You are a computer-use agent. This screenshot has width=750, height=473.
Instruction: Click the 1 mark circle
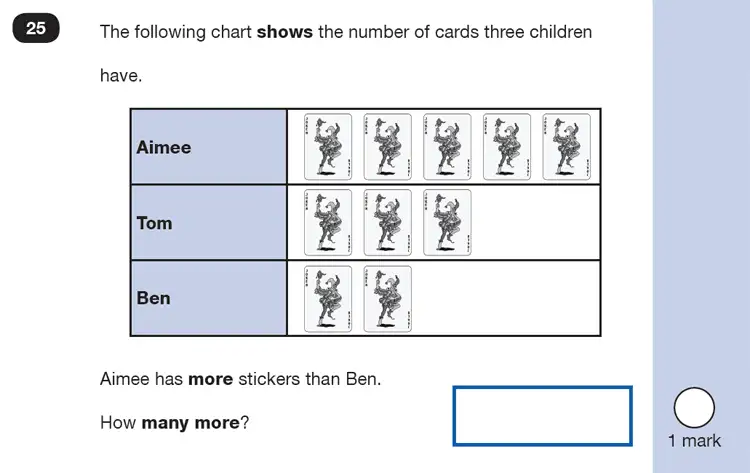[694, 407]
